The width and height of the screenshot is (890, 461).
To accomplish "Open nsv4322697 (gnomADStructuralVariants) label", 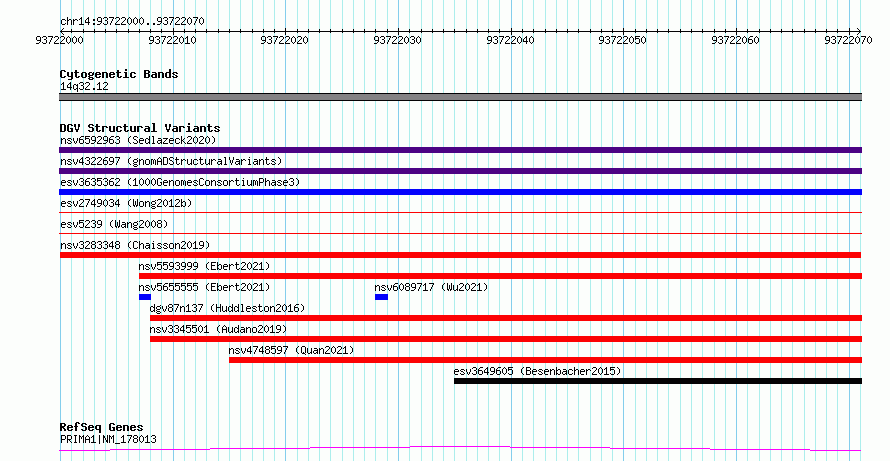I will pos(171,161).
